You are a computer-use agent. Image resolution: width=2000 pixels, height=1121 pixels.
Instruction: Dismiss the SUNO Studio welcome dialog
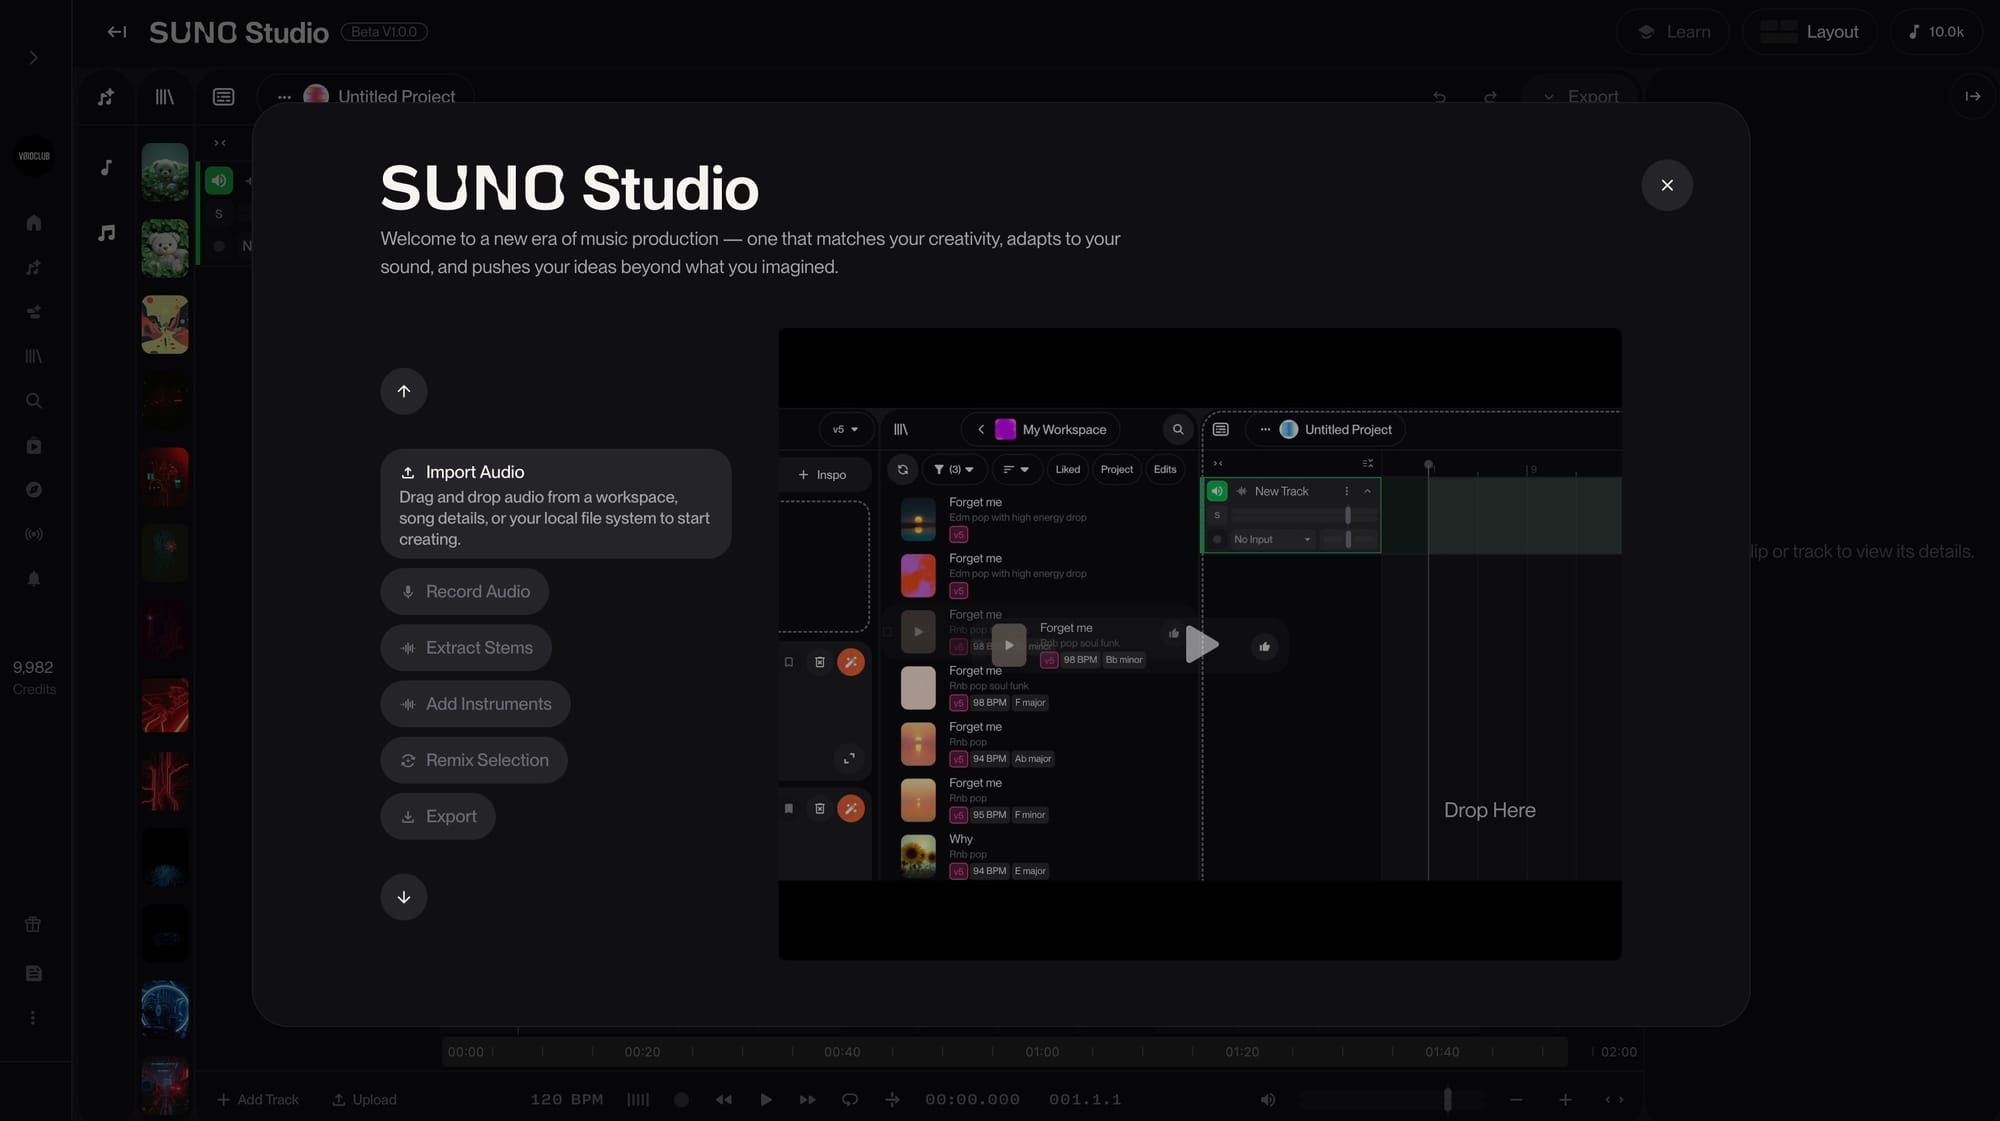coord(1666,185)
